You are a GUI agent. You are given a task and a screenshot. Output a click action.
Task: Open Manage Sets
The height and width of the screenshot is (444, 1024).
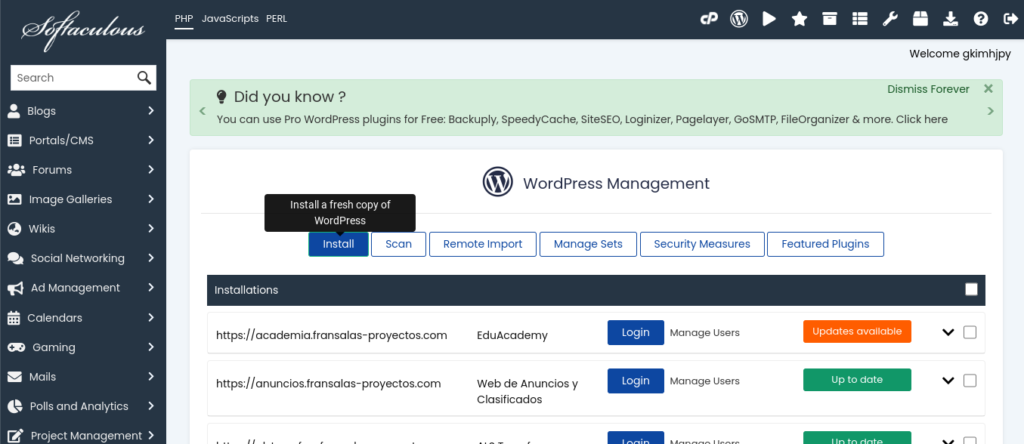[x=588, y=244]
